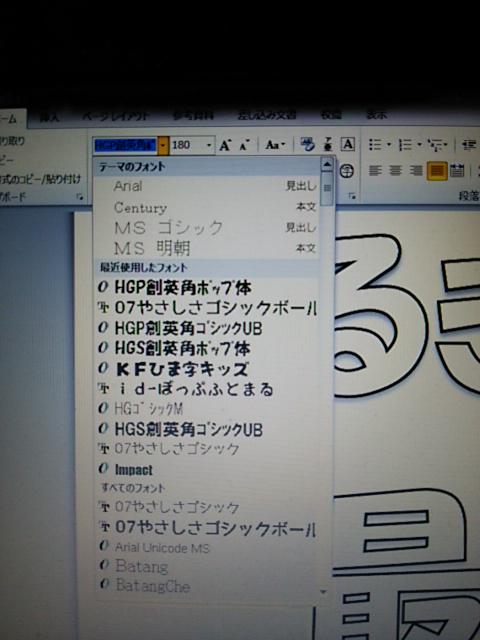Image resolution: width=480 pixels, height=640 pixels.
Task: Open the 挿入 ribbon tab
Action: [49, 118]
